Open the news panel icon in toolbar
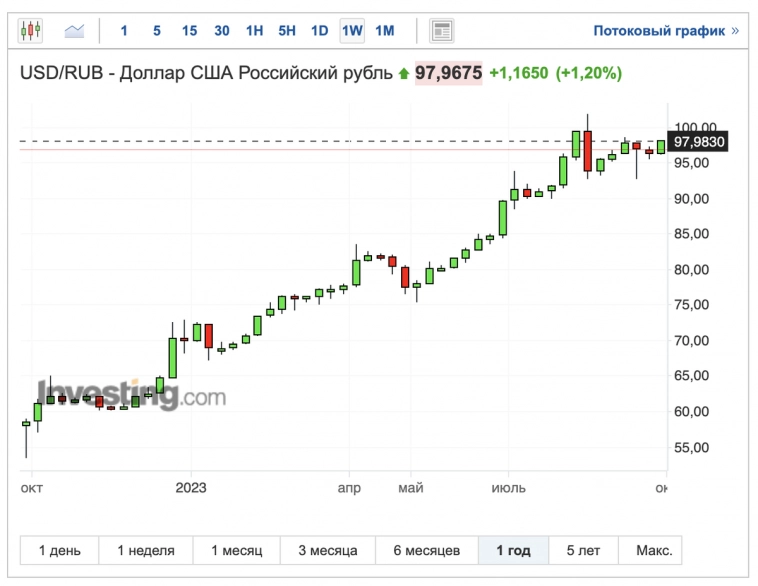Image resolution: width=758 pixels, height=586 pixels. (x=441, y=30)
